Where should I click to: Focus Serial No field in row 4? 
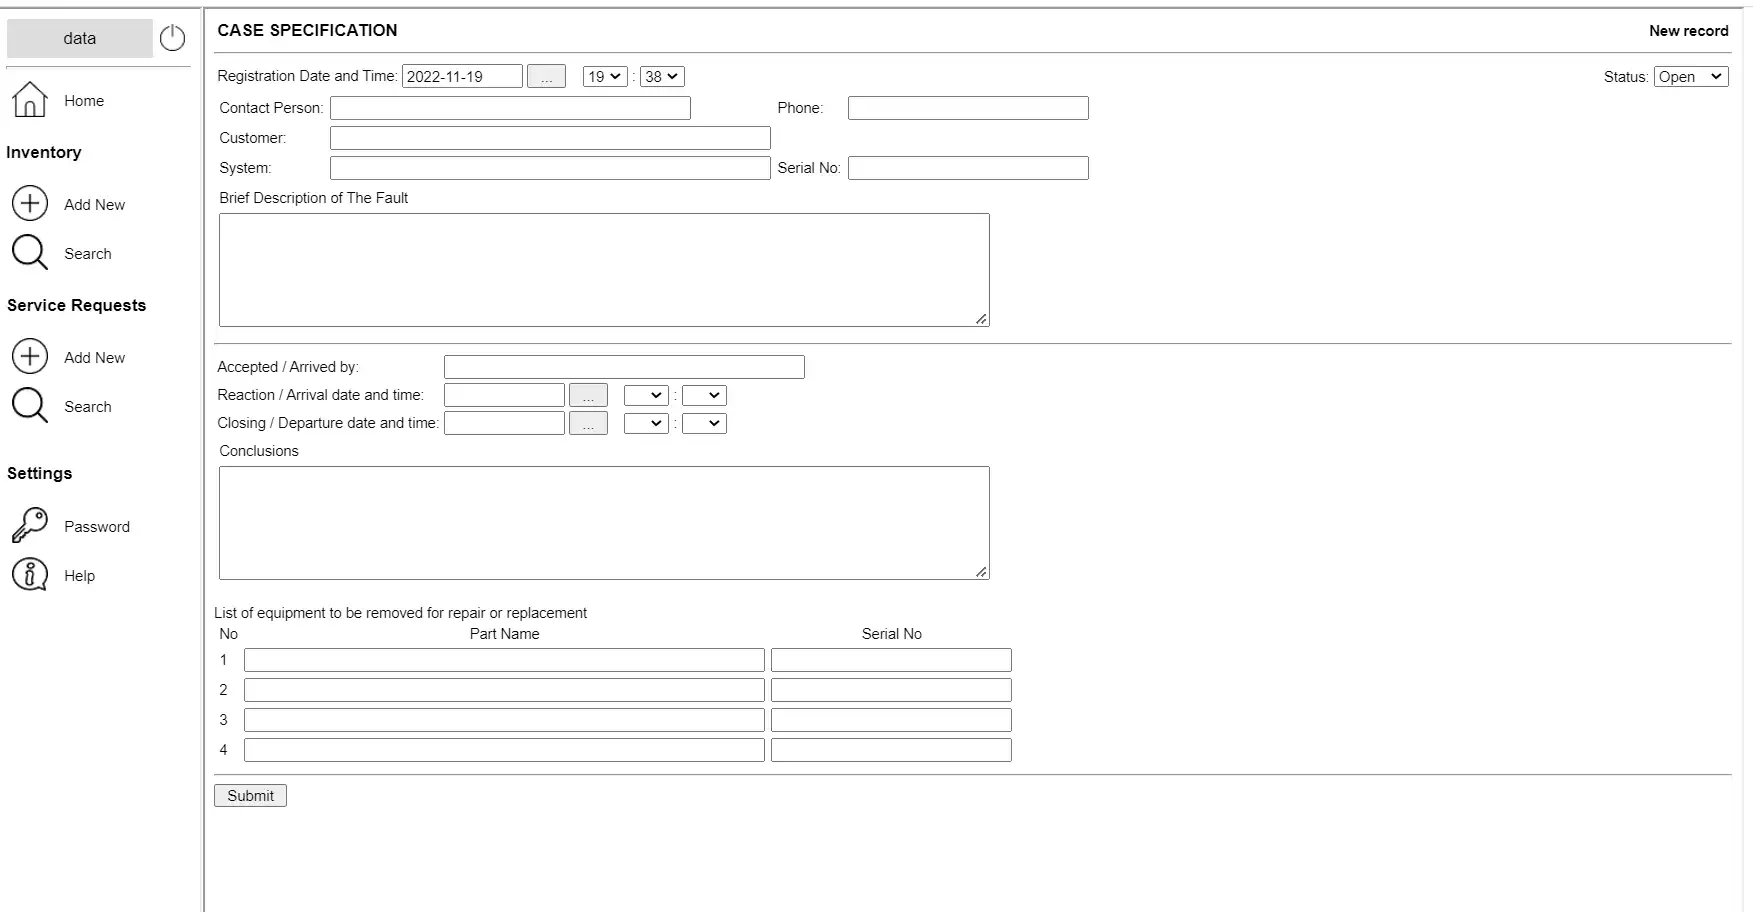pyautogui.click(x=891, y=750)
